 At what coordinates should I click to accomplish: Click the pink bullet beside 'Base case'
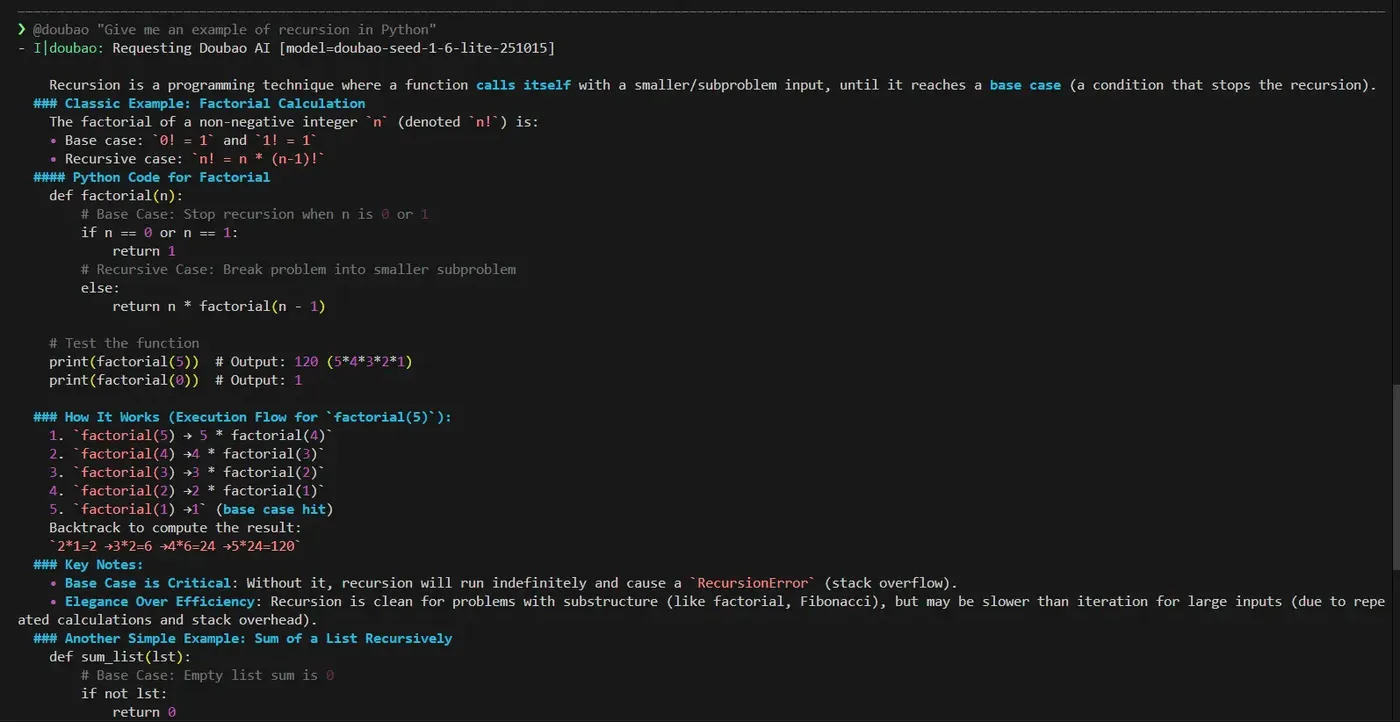pyautogui.click(x=52, y=140)
